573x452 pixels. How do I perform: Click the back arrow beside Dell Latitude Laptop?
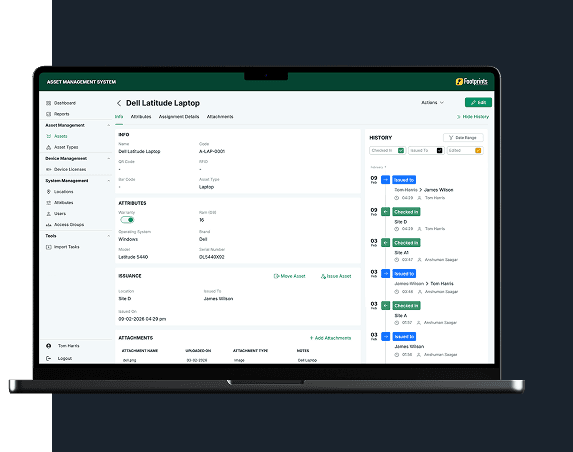(x=119, y=103)
